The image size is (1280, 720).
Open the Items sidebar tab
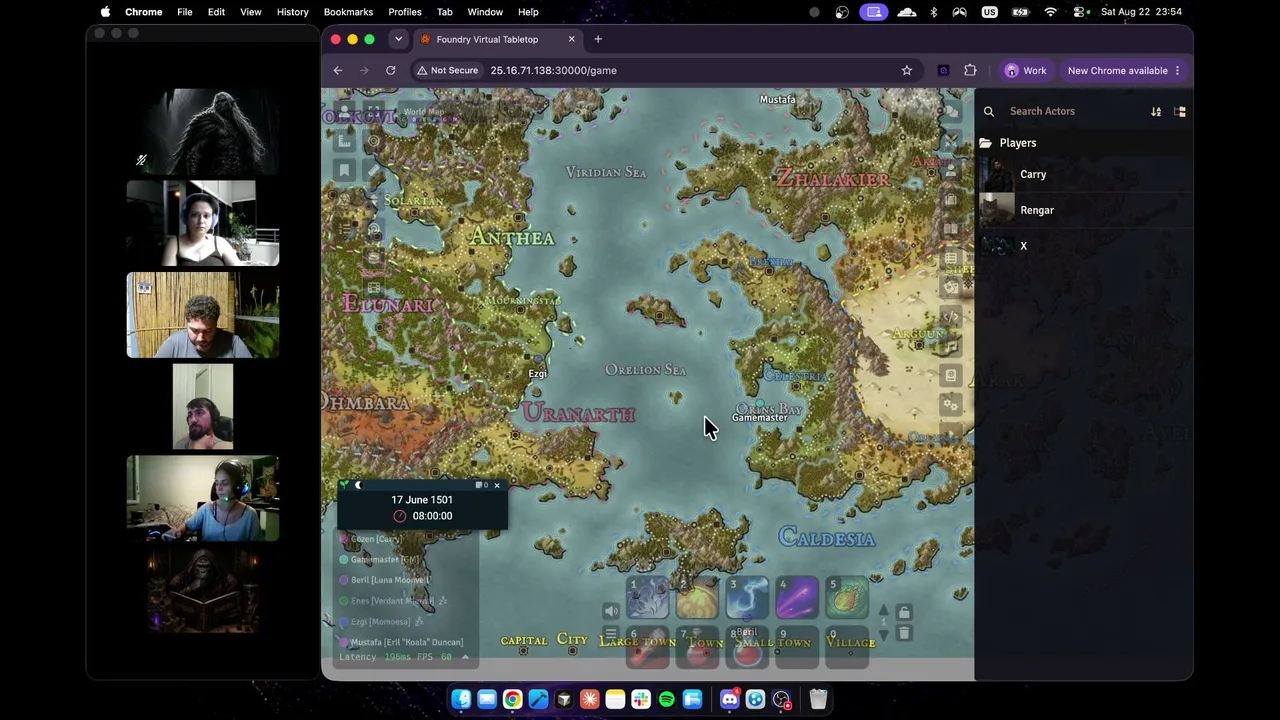tap(951, 200)
